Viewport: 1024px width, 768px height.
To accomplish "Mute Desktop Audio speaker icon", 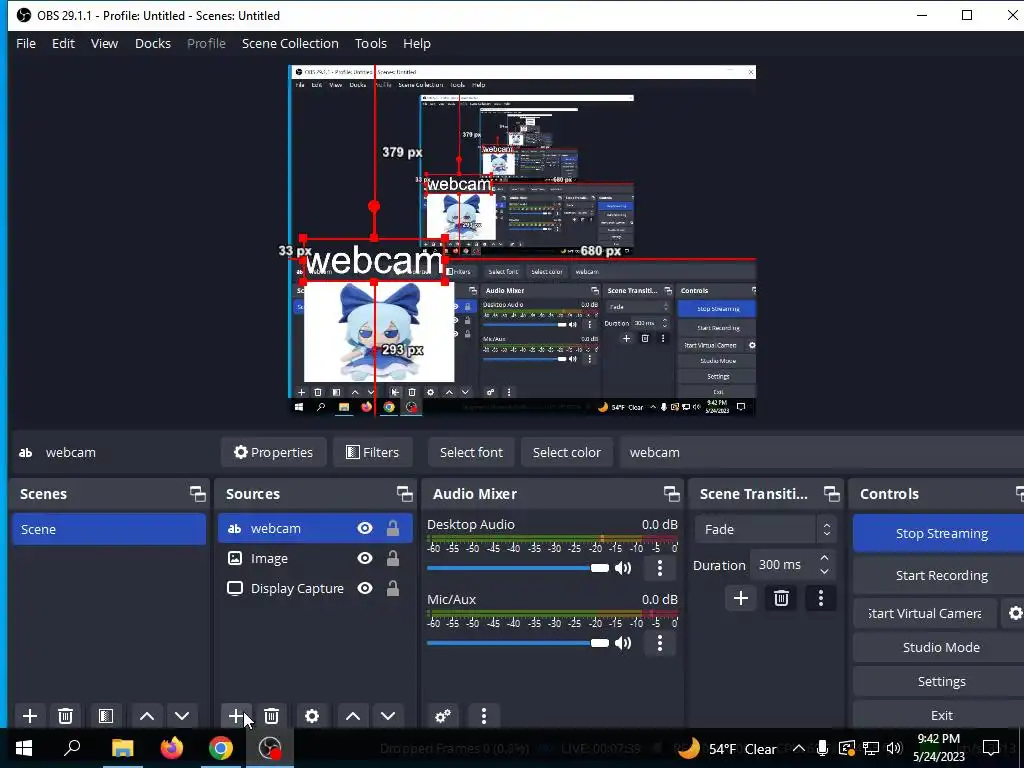I will click(624, 568).
